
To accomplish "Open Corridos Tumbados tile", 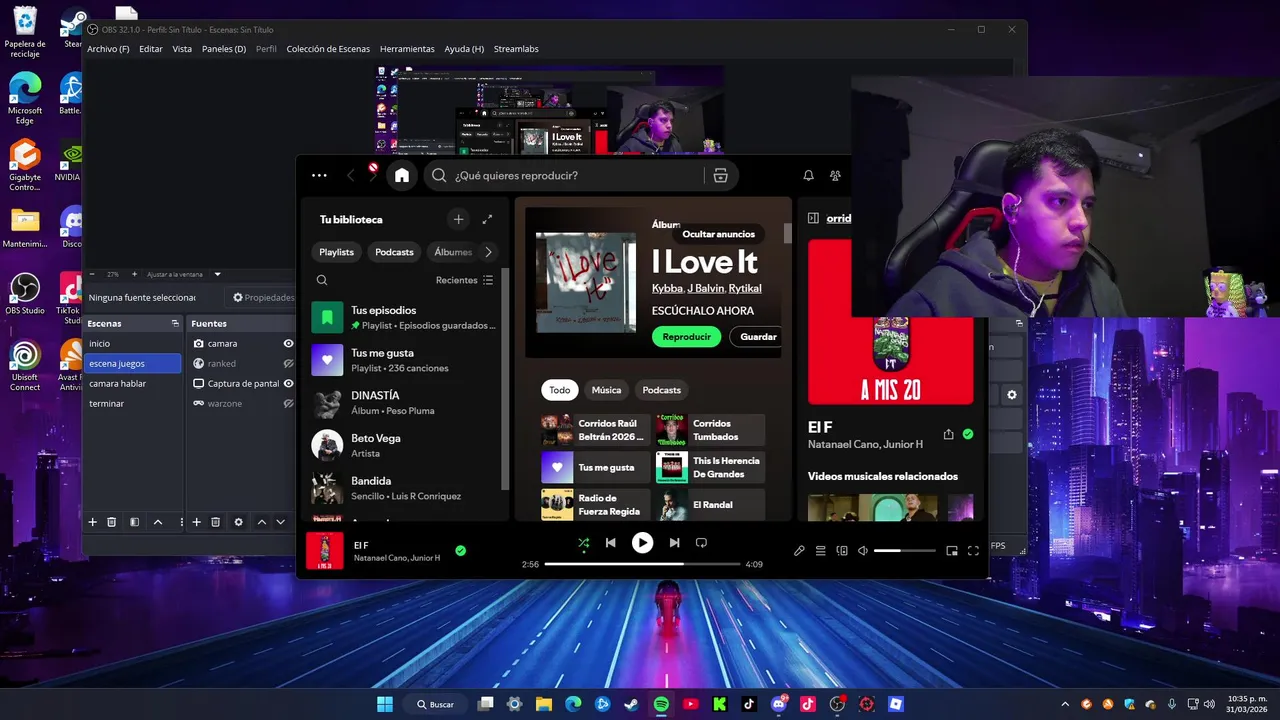I will click(710, 430).
